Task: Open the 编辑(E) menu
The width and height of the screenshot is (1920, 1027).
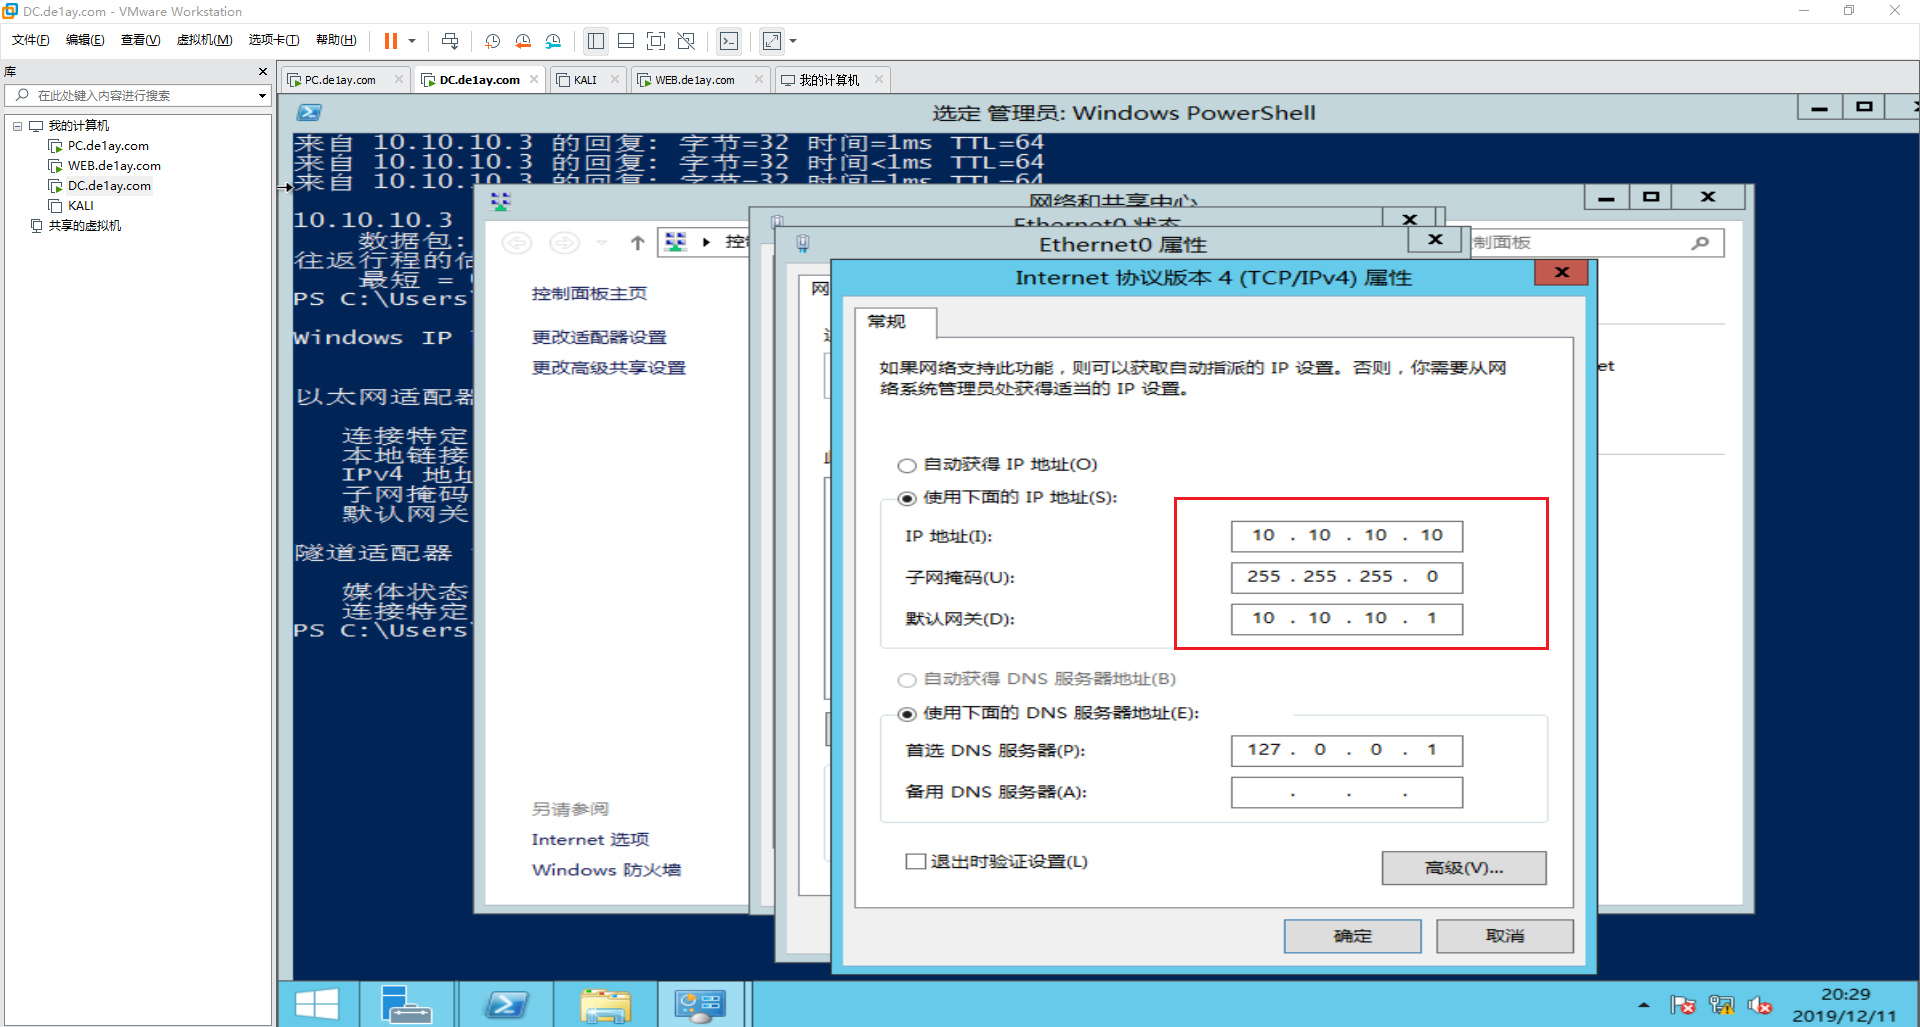Action: tap(85, 40)
